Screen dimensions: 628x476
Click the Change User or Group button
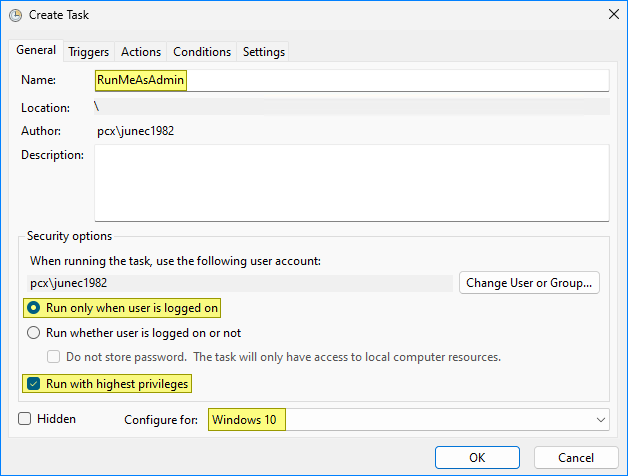pyautogui.click(x=529, y=283)
